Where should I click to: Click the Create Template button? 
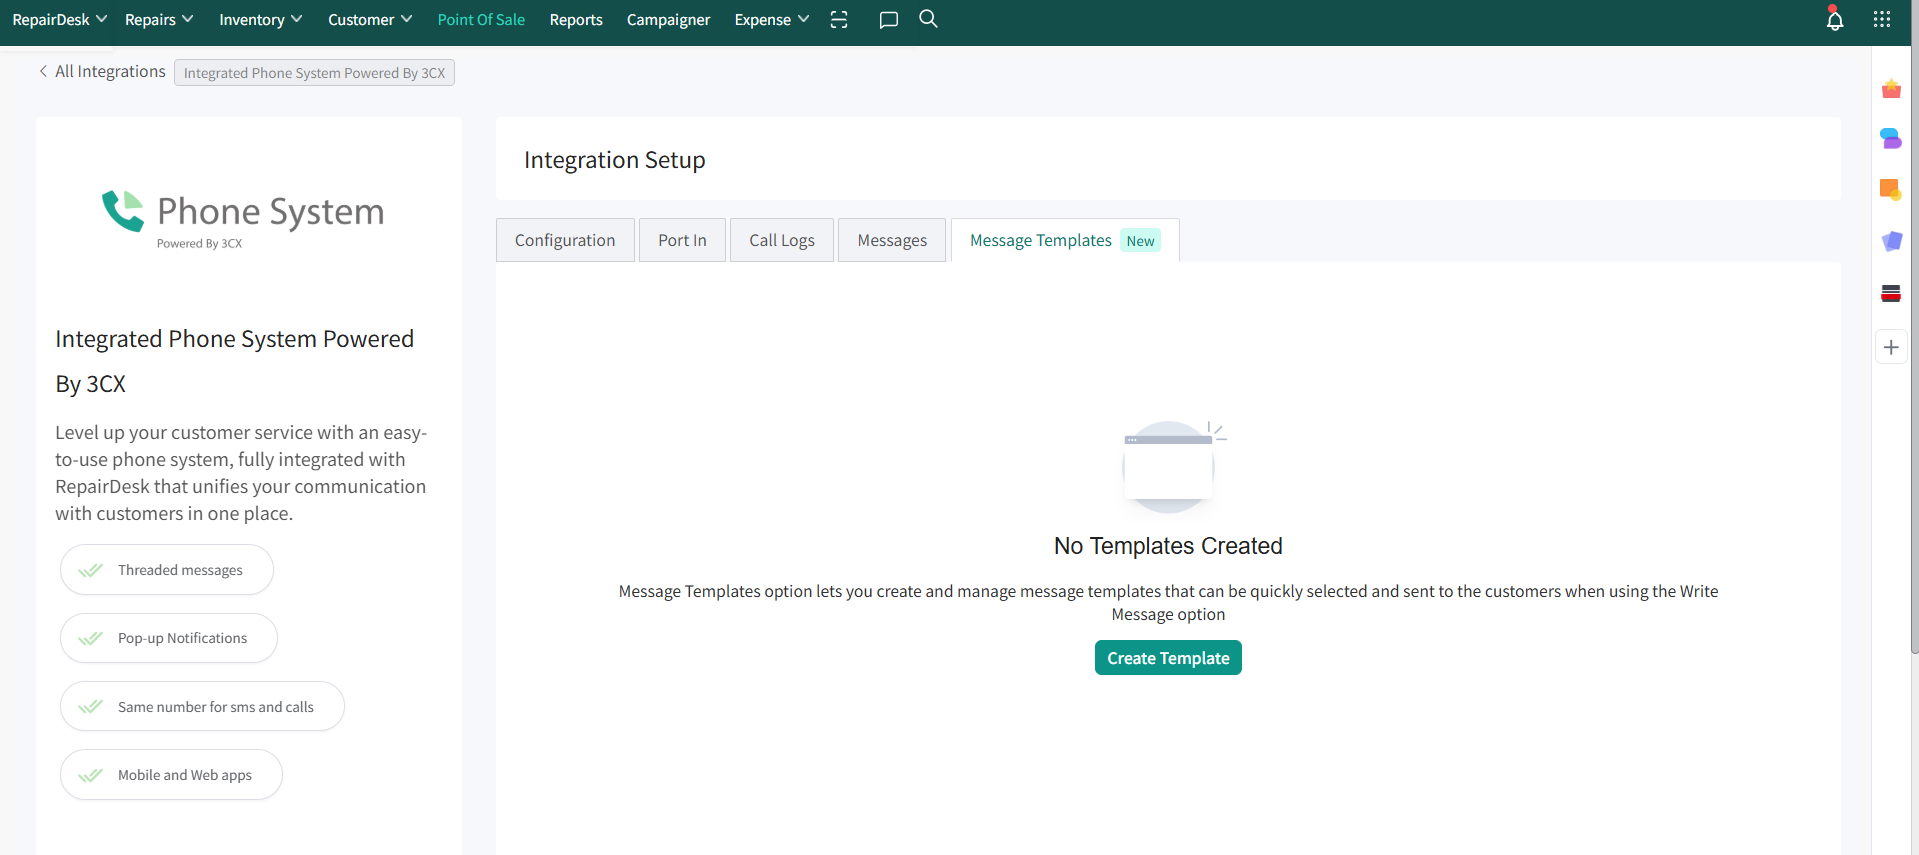click(x=1168, y=658)
